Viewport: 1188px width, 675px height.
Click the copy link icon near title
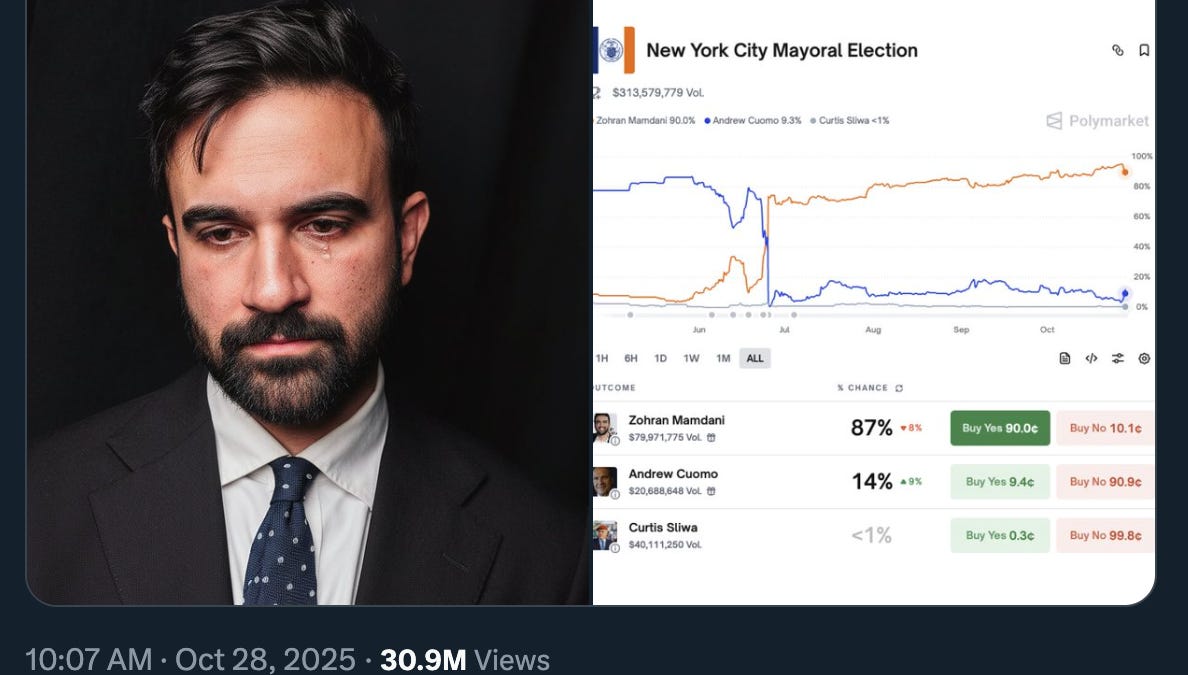point(1118,50)
